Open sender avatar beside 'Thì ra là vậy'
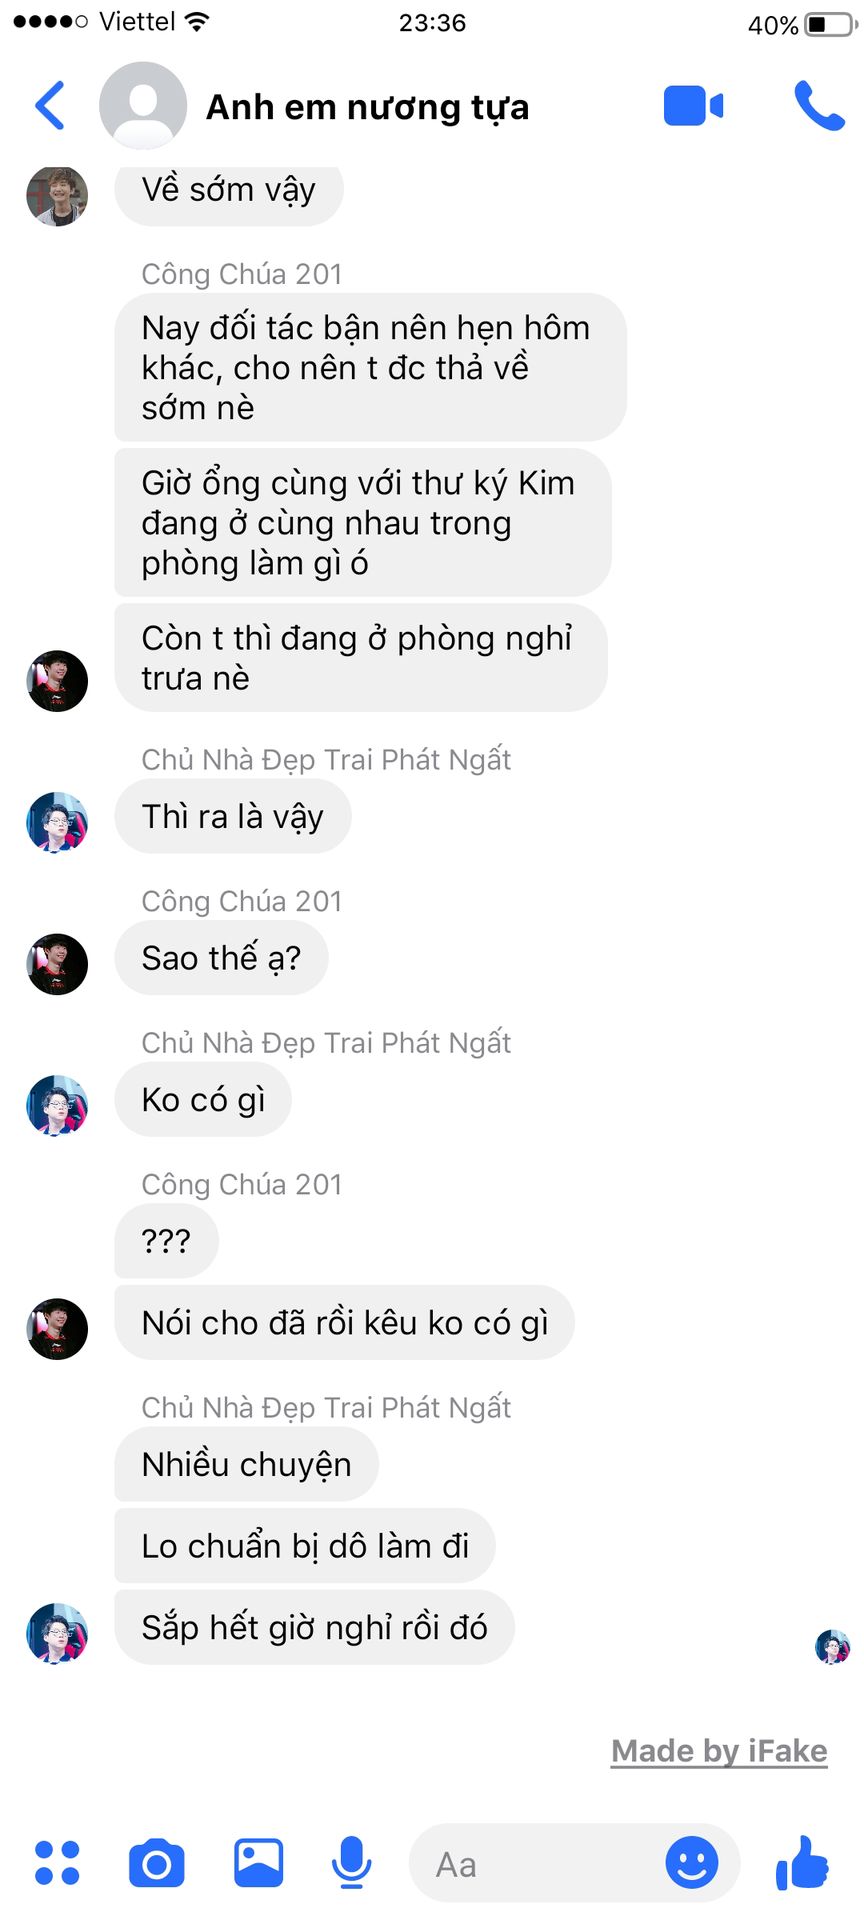The image size is (864, 1920). point(57,823)
